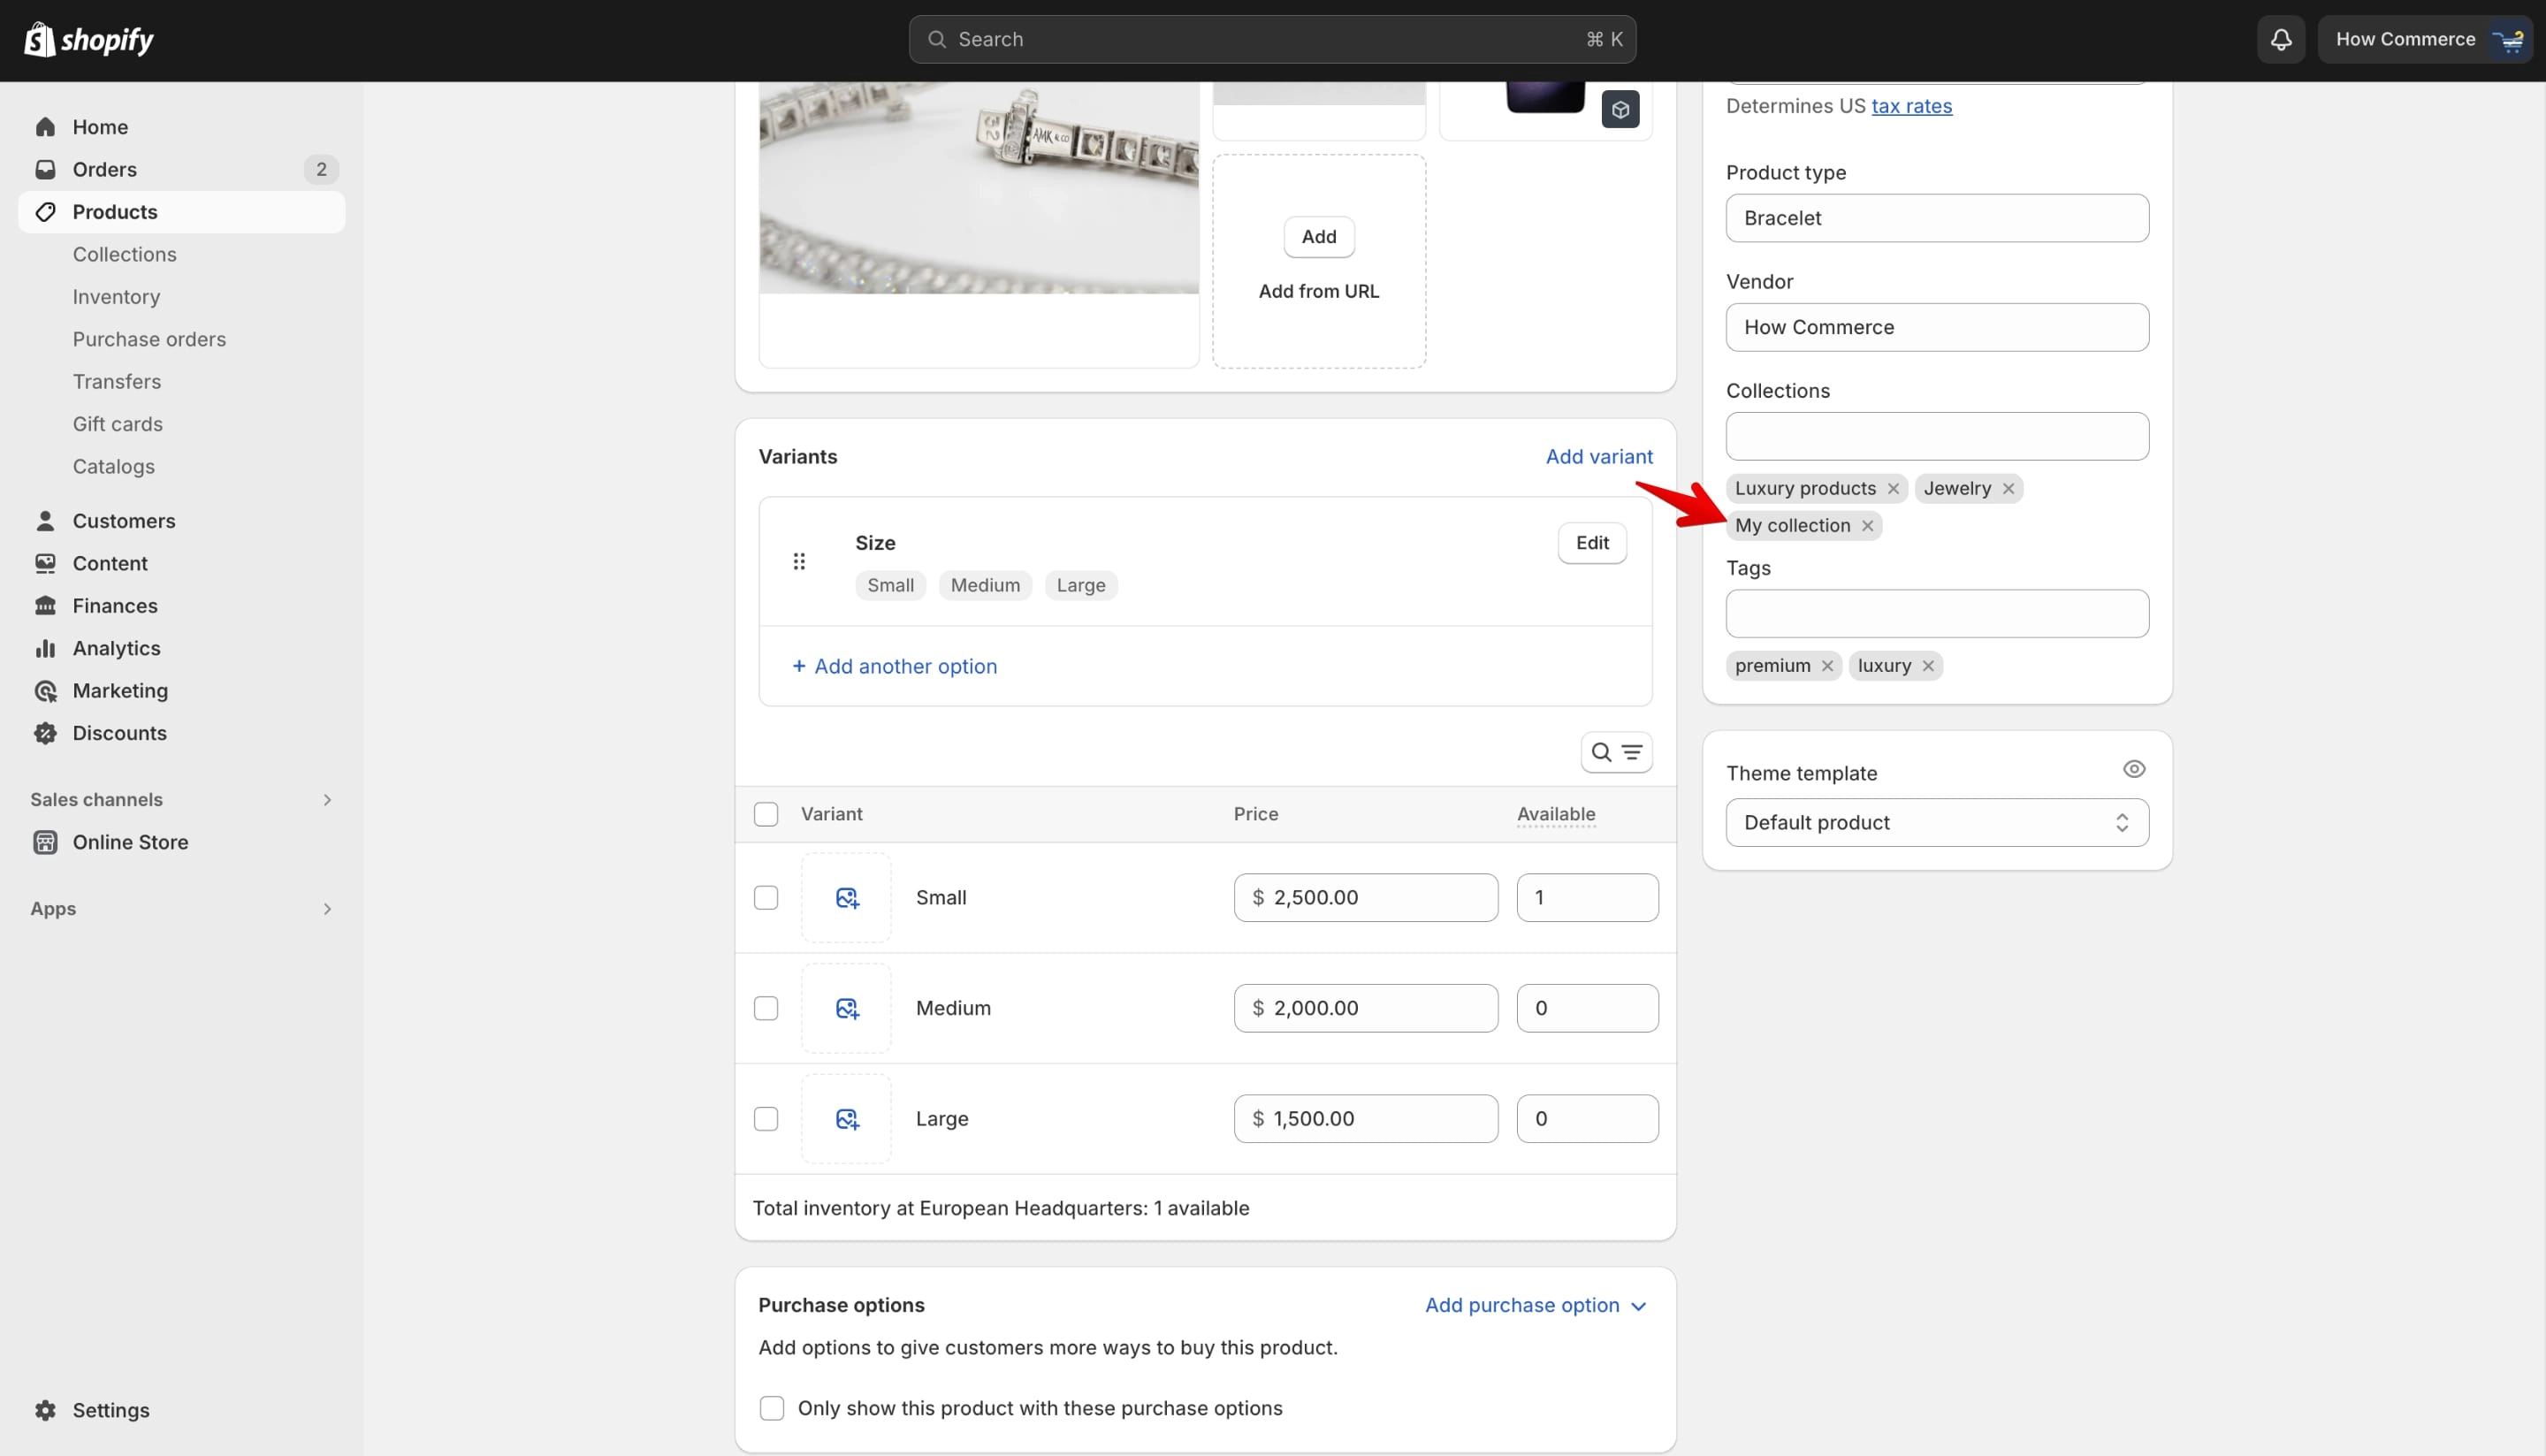Open Transfers page
This screenshot has height=1456, width=2546.
point(116,382)
